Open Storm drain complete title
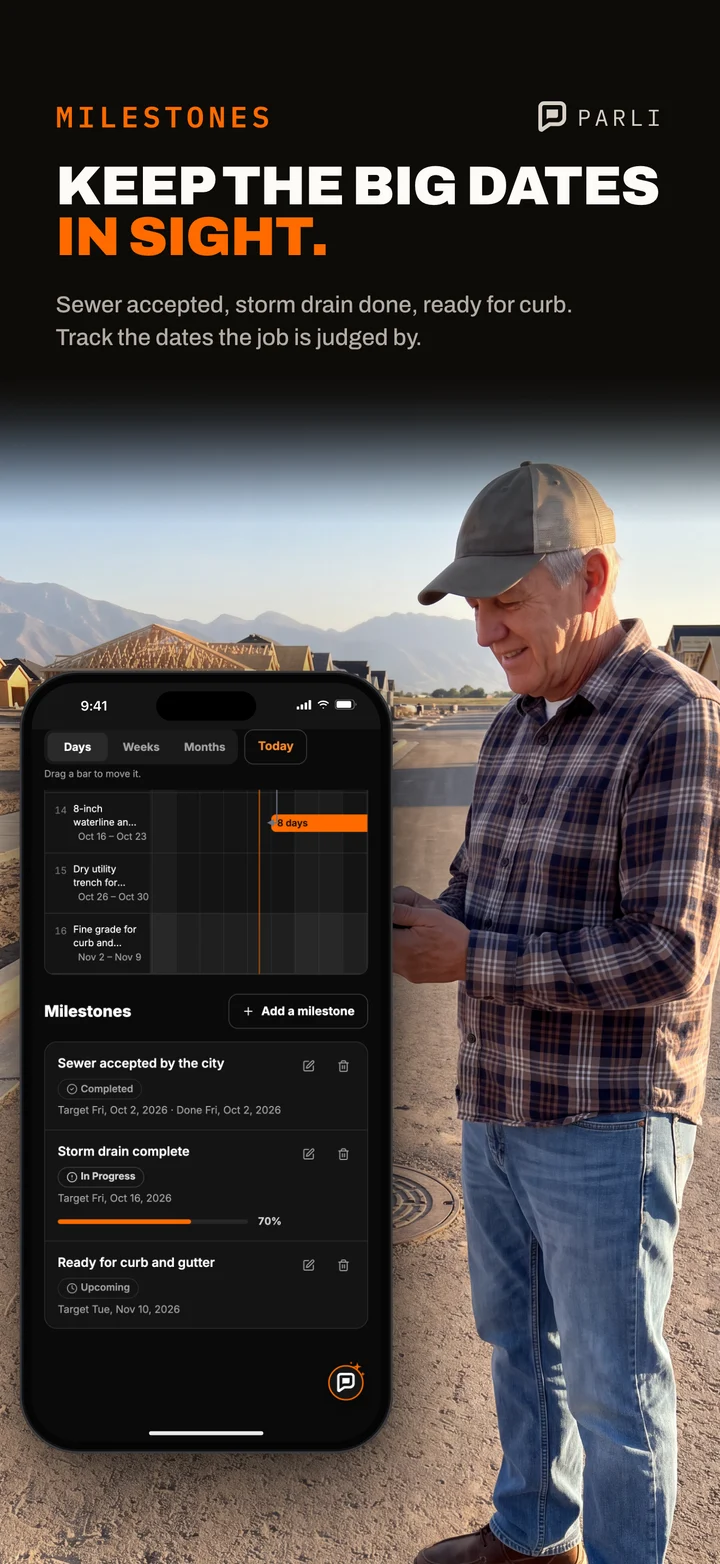 (x=123, y=1151)
